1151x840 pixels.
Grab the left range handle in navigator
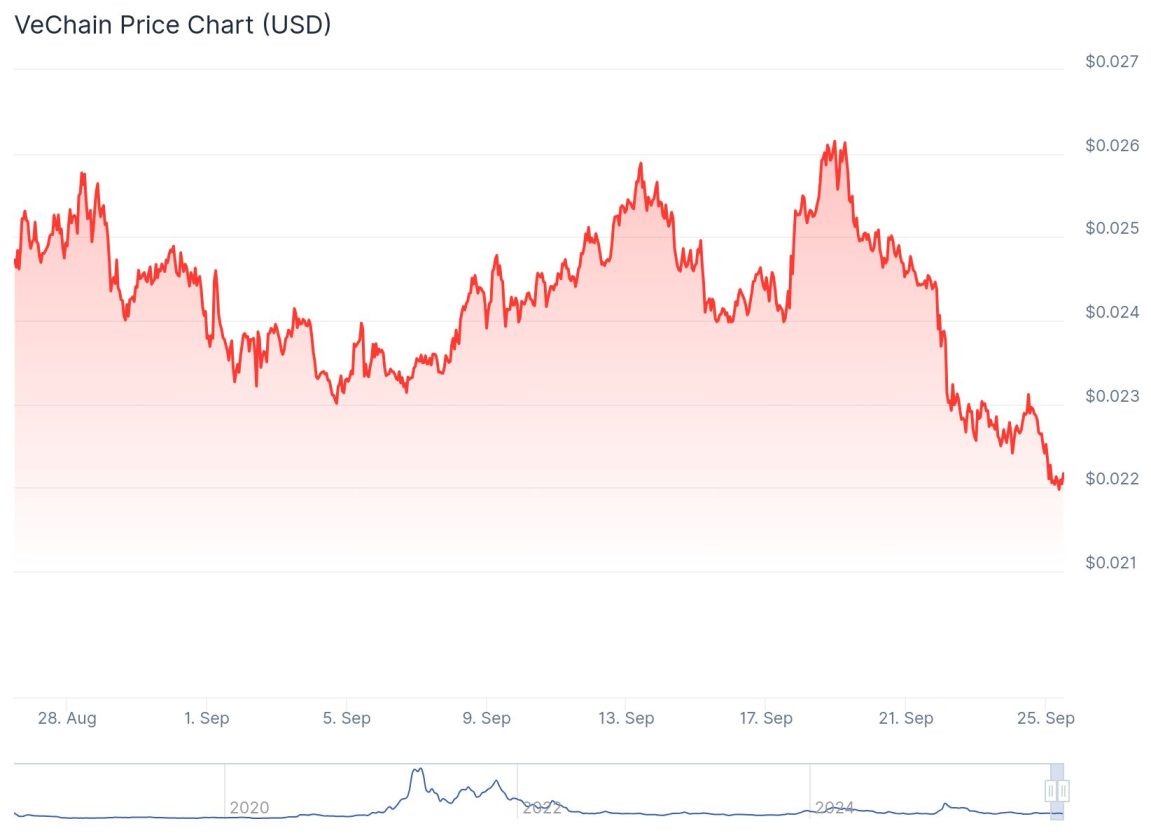coord(1051,791)
